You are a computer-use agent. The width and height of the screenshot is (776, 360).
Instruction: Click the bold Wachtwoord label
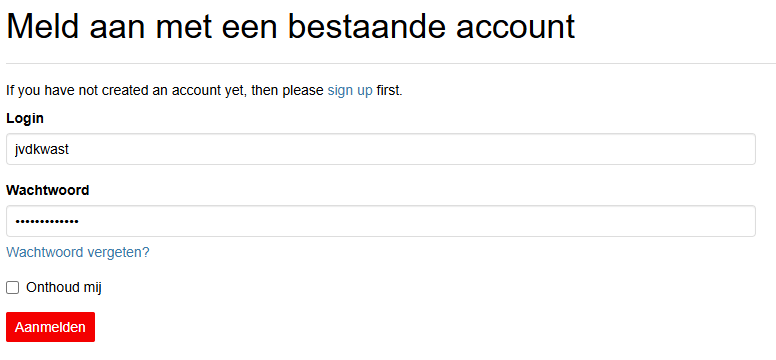coord(48,190)
